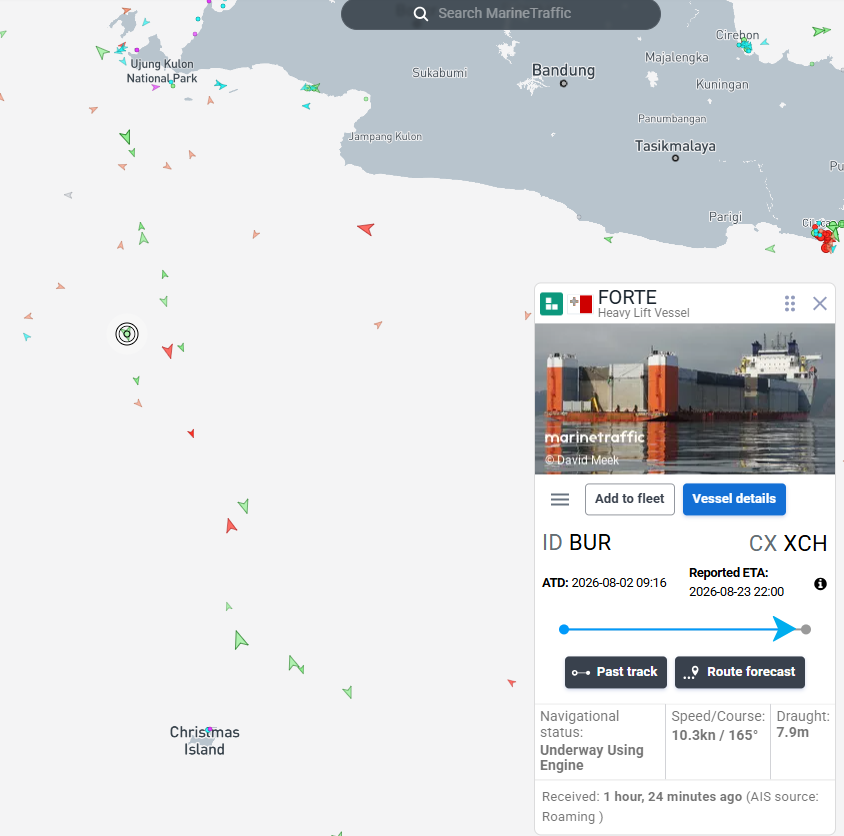Click the Christmas Island label
The height and width of the screenshot is (836, 844).
[205, 741]
